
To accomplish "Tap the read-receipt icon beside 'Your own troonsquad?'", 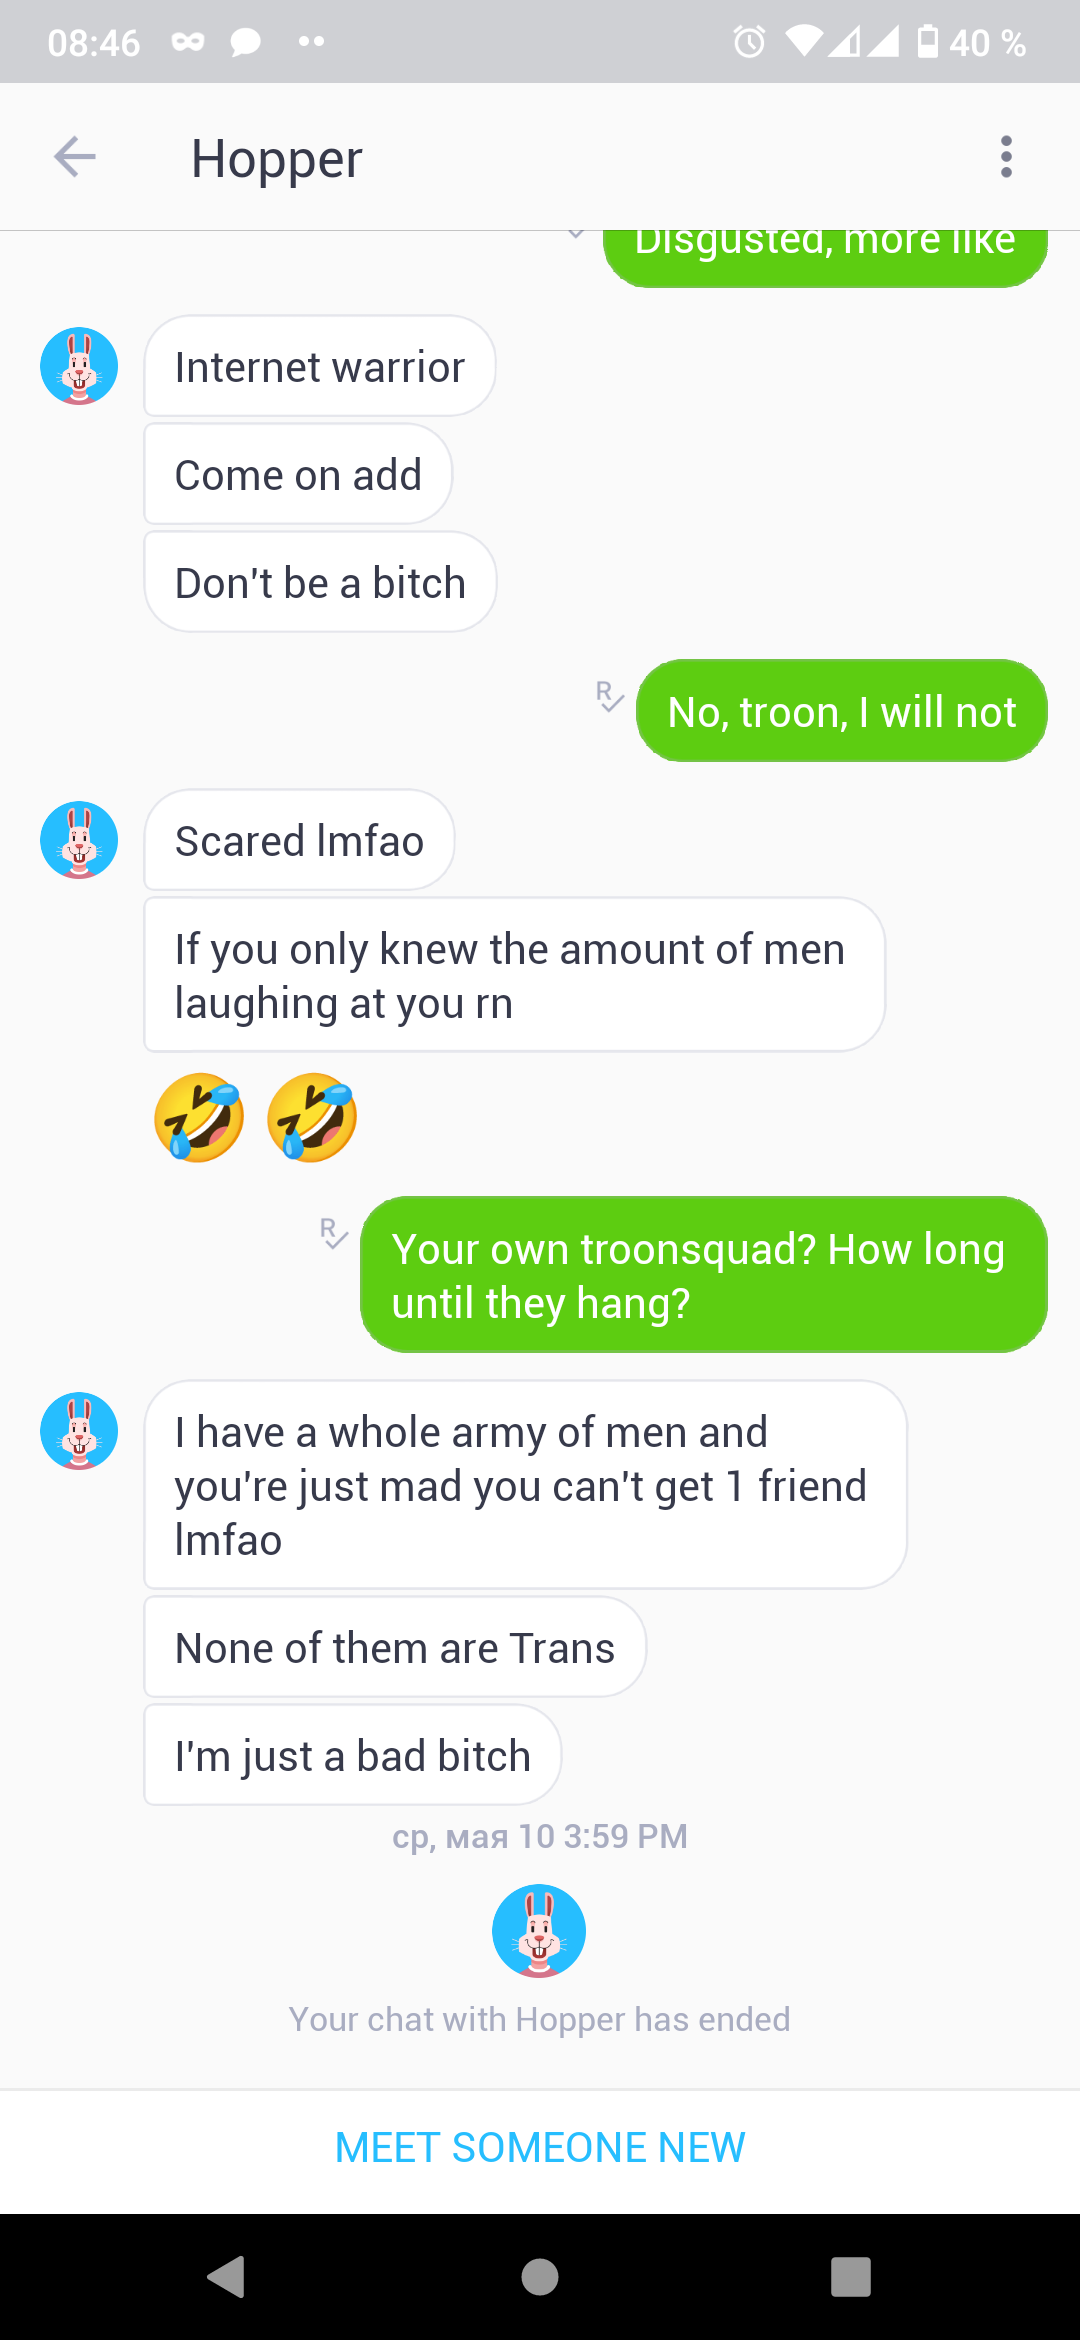I will (x=333, y=1233).
